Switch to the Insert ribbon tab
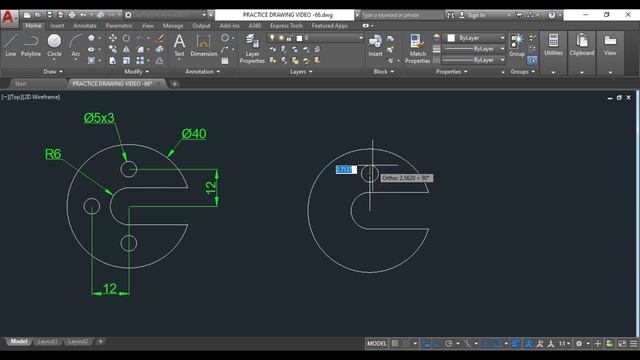Image resolution: width=640 pixels, height=360 pixels. 57,26
